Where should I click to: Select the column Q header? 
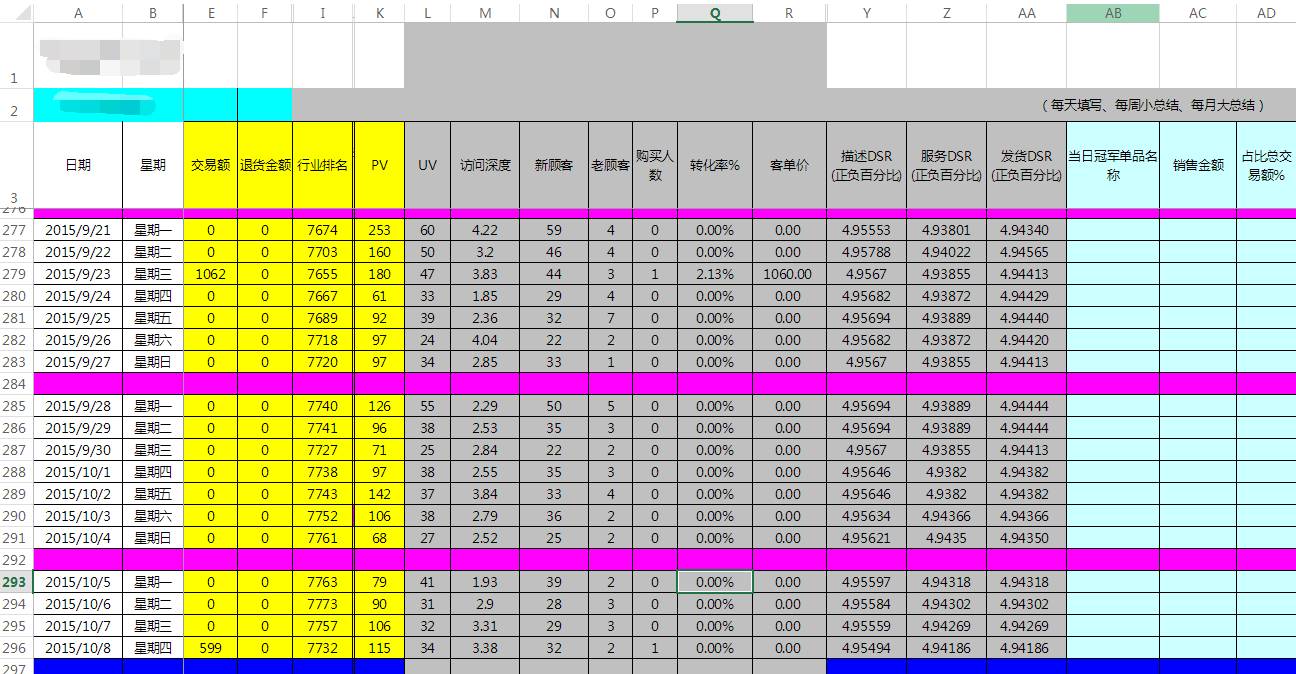(x=714, y=13)
